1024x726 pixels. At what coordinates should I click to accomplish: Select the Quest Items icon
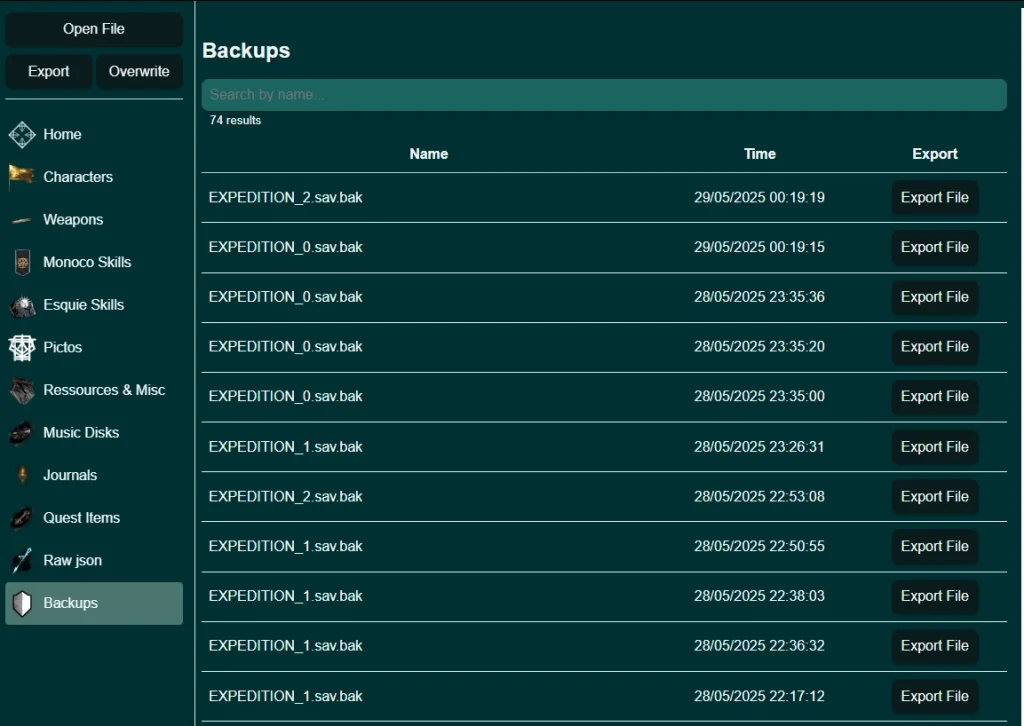click(22, 518)
